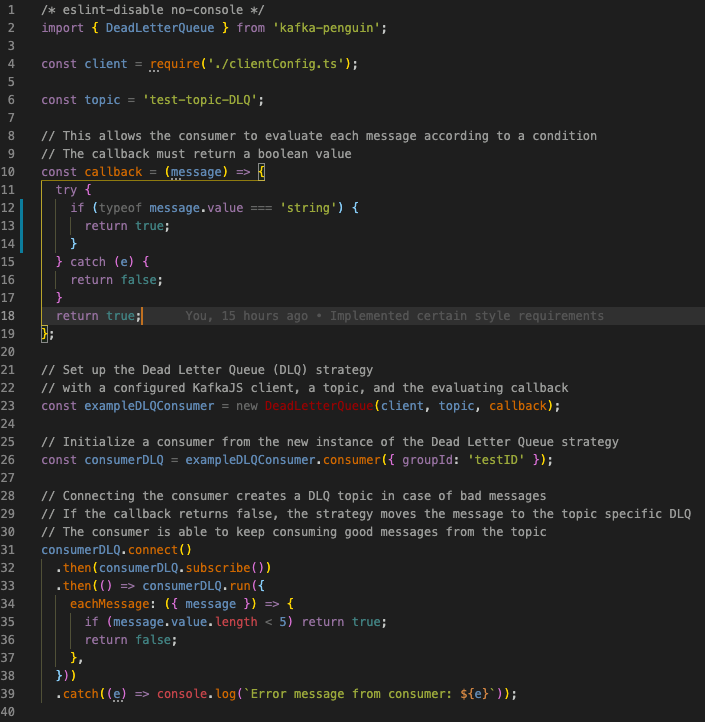Image resolution: width=705 pixels, height=722 pixels.
Task: Click the 'DeadLetterQueue' import identifier on line 2
Action: pyautogui.click(x=160, y=28)
